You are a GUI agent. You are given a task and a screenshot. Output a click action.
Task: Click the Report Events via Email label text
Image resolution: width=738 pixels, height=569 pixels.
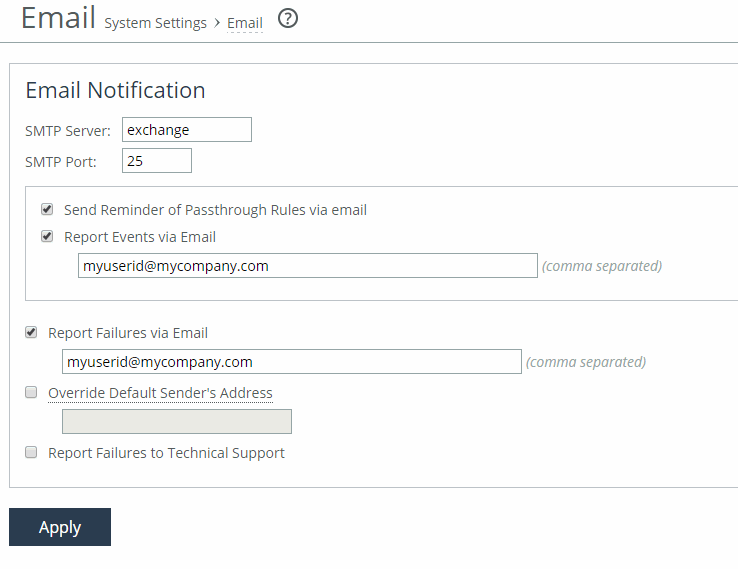(140, 237)
